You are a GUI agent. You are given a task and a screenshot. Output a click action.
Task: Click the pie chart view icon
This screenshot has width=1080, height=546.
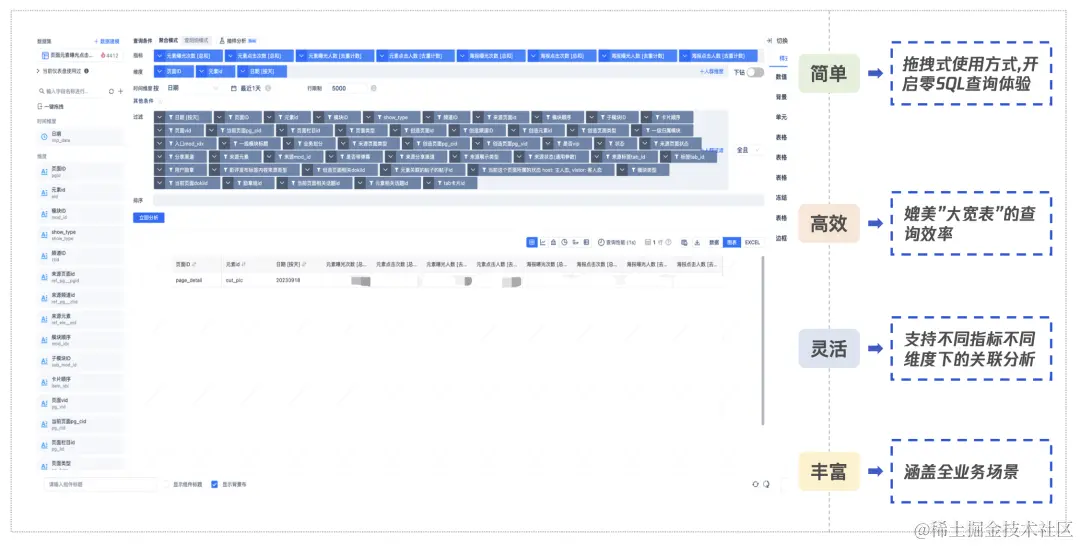(x=564, y=242)
